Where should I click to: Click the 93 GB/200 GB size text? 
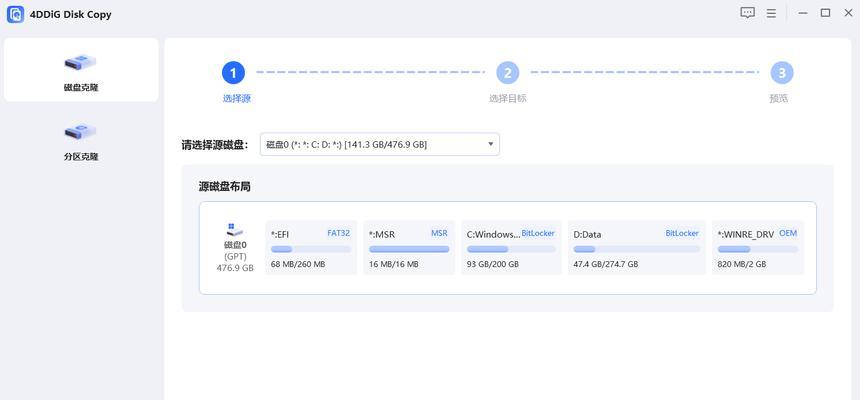[493, 264]
